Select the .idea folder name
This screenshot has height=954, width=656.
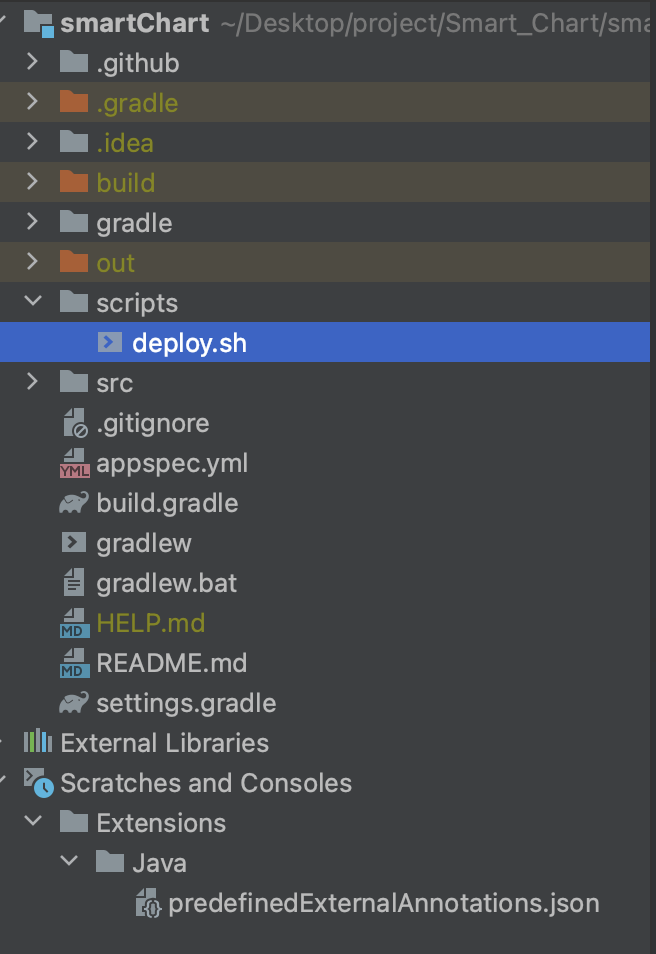click(x=125, y=143)
